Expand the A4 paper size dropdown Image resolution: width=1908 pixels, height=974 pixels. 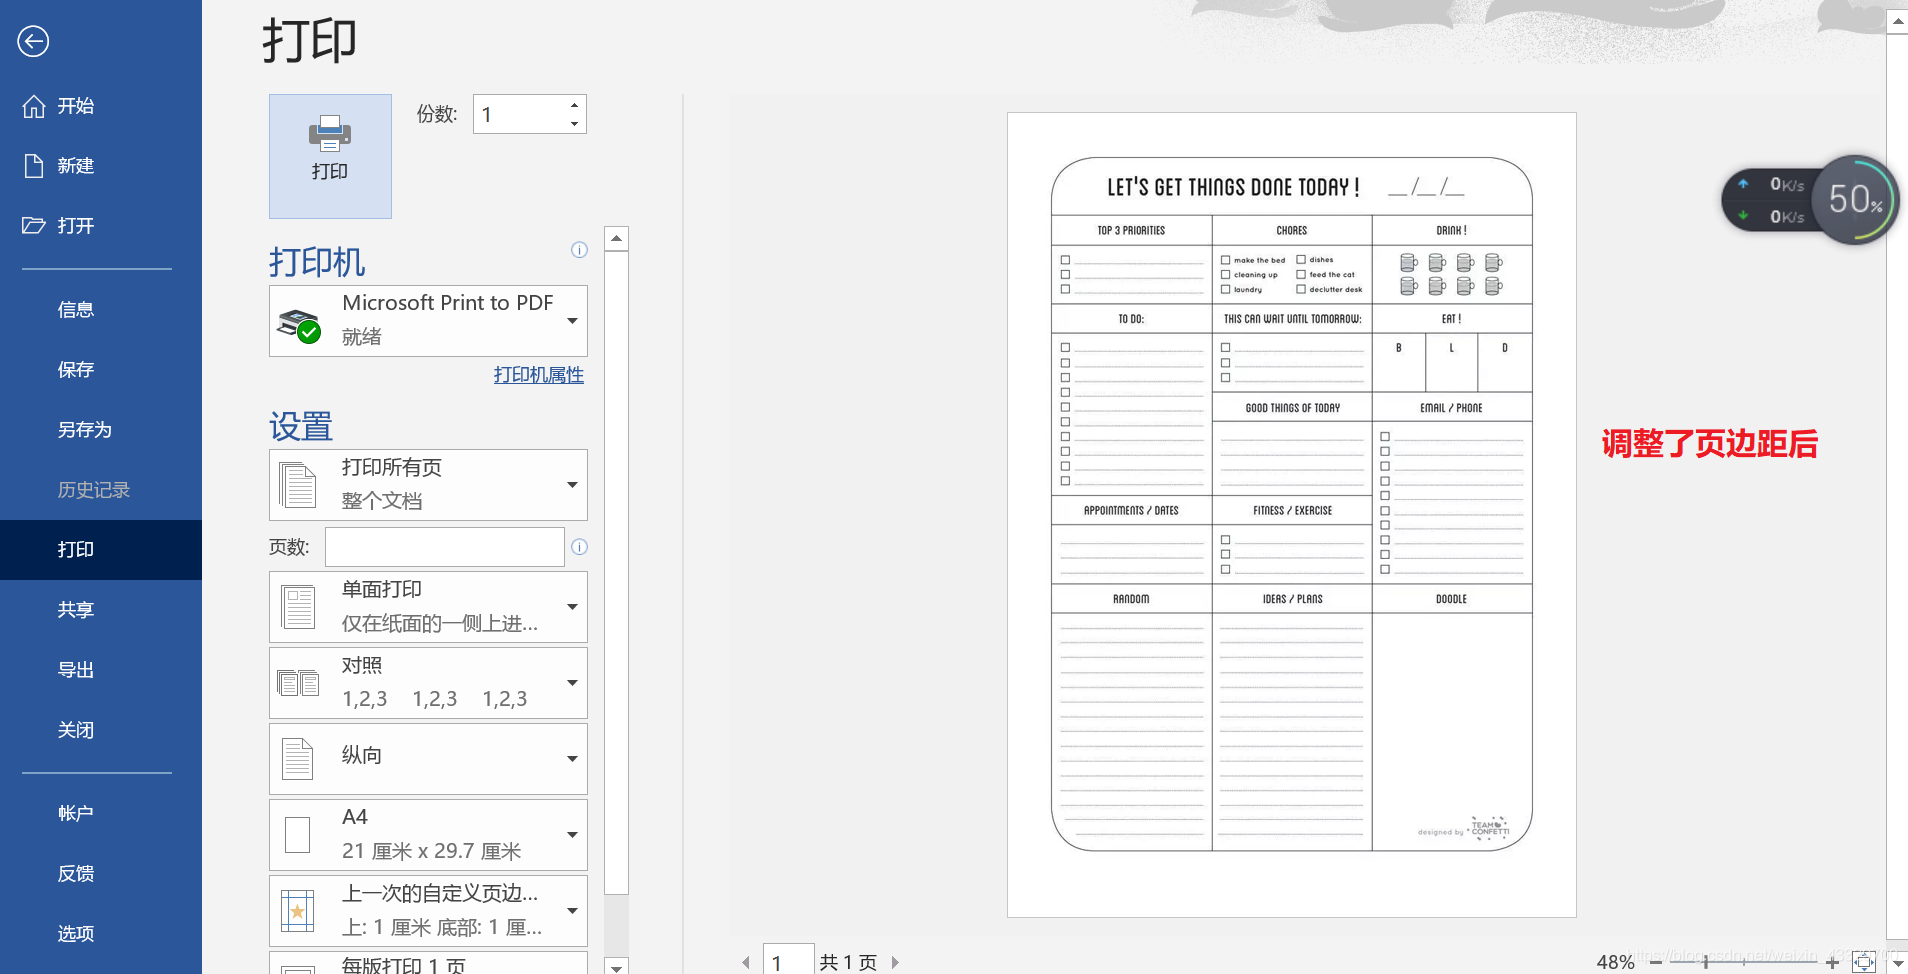(x=428, y=835)
